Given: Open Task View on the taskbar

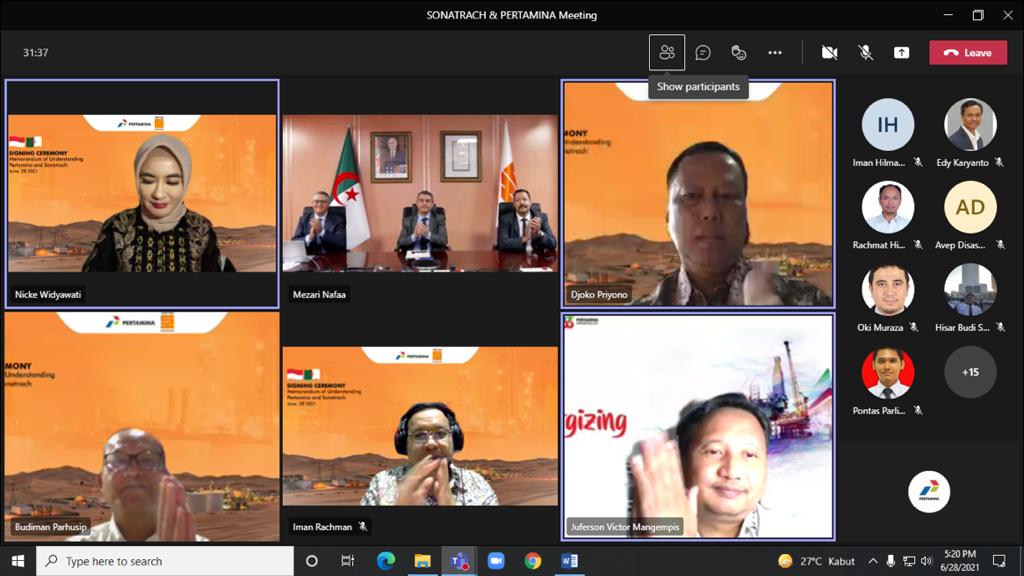Looking at the screenshot, I should 347,561.
